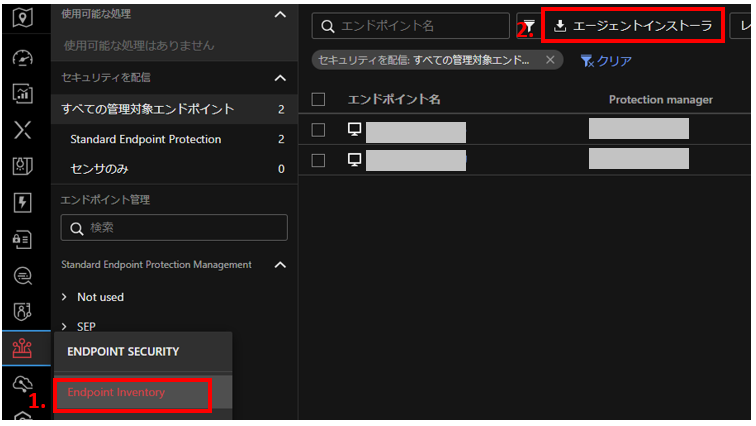756x426 pixels.
Task: Select the red Endpoint Security sidebar icon
Action: pyautogui.click(x=22, y=348)
